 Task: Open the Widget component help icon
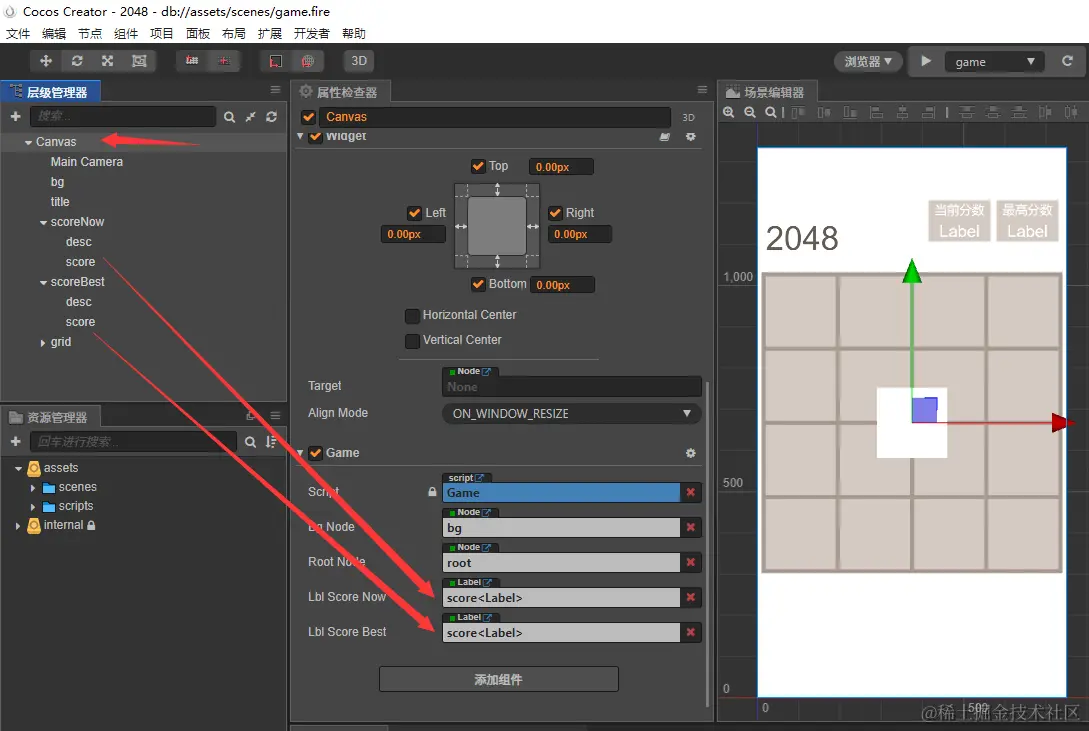coord(665,137)
